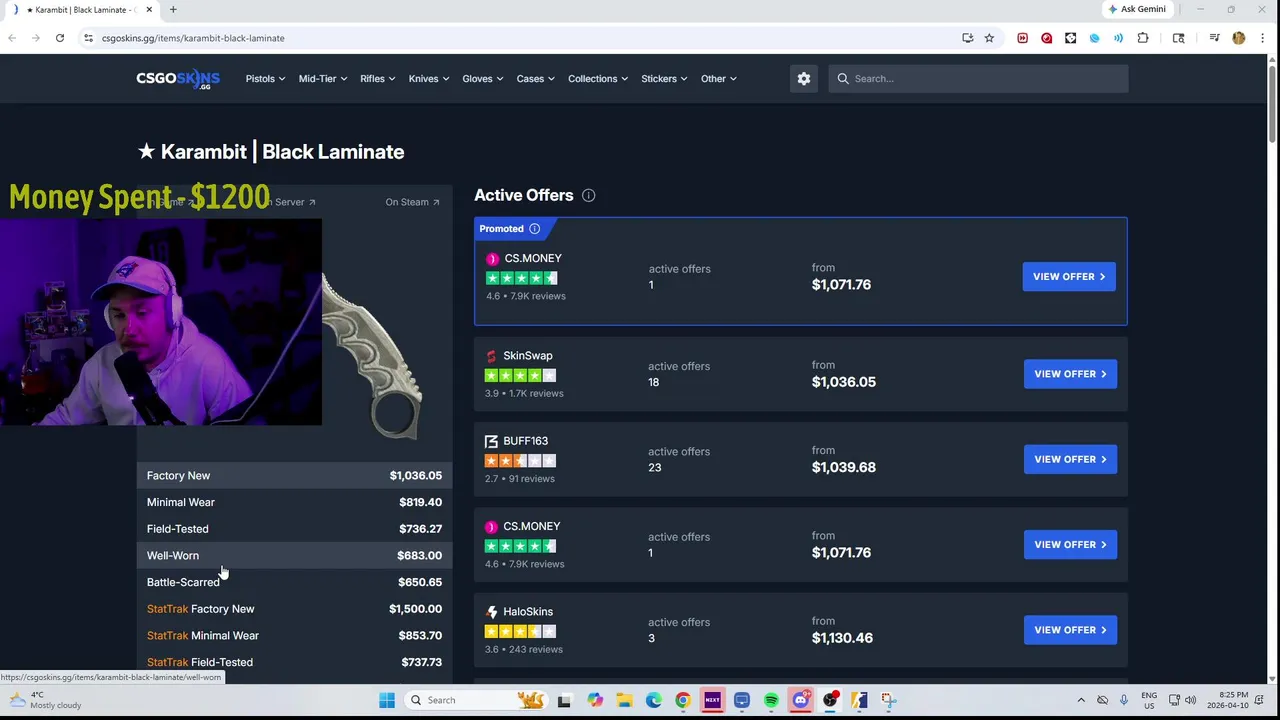This screenshot has width=1280, height=720.
Task: Expand the Cases dropdown menu
Action: (535, 78)
